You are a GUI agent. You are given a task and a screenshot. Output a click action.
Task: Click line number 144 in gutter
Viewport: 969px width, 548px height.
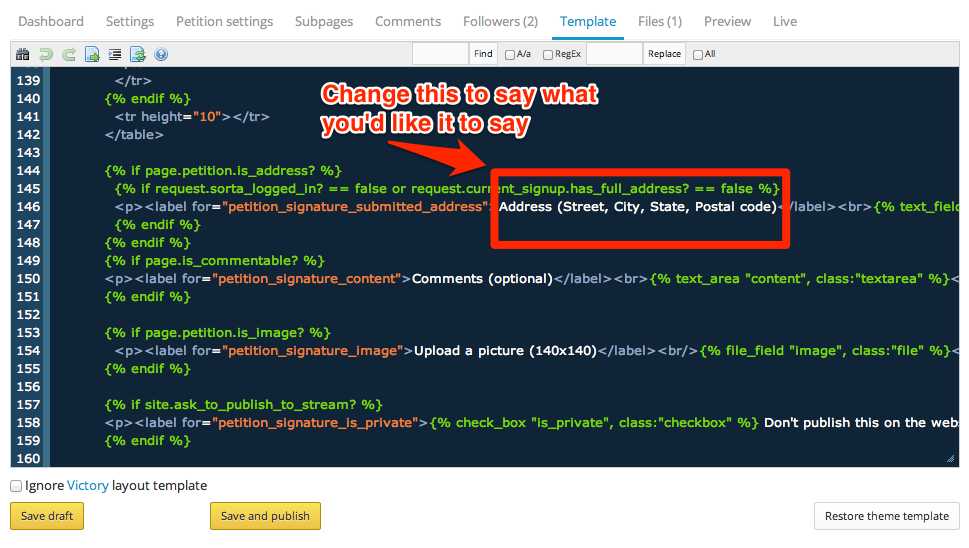(x=28, y=171)
